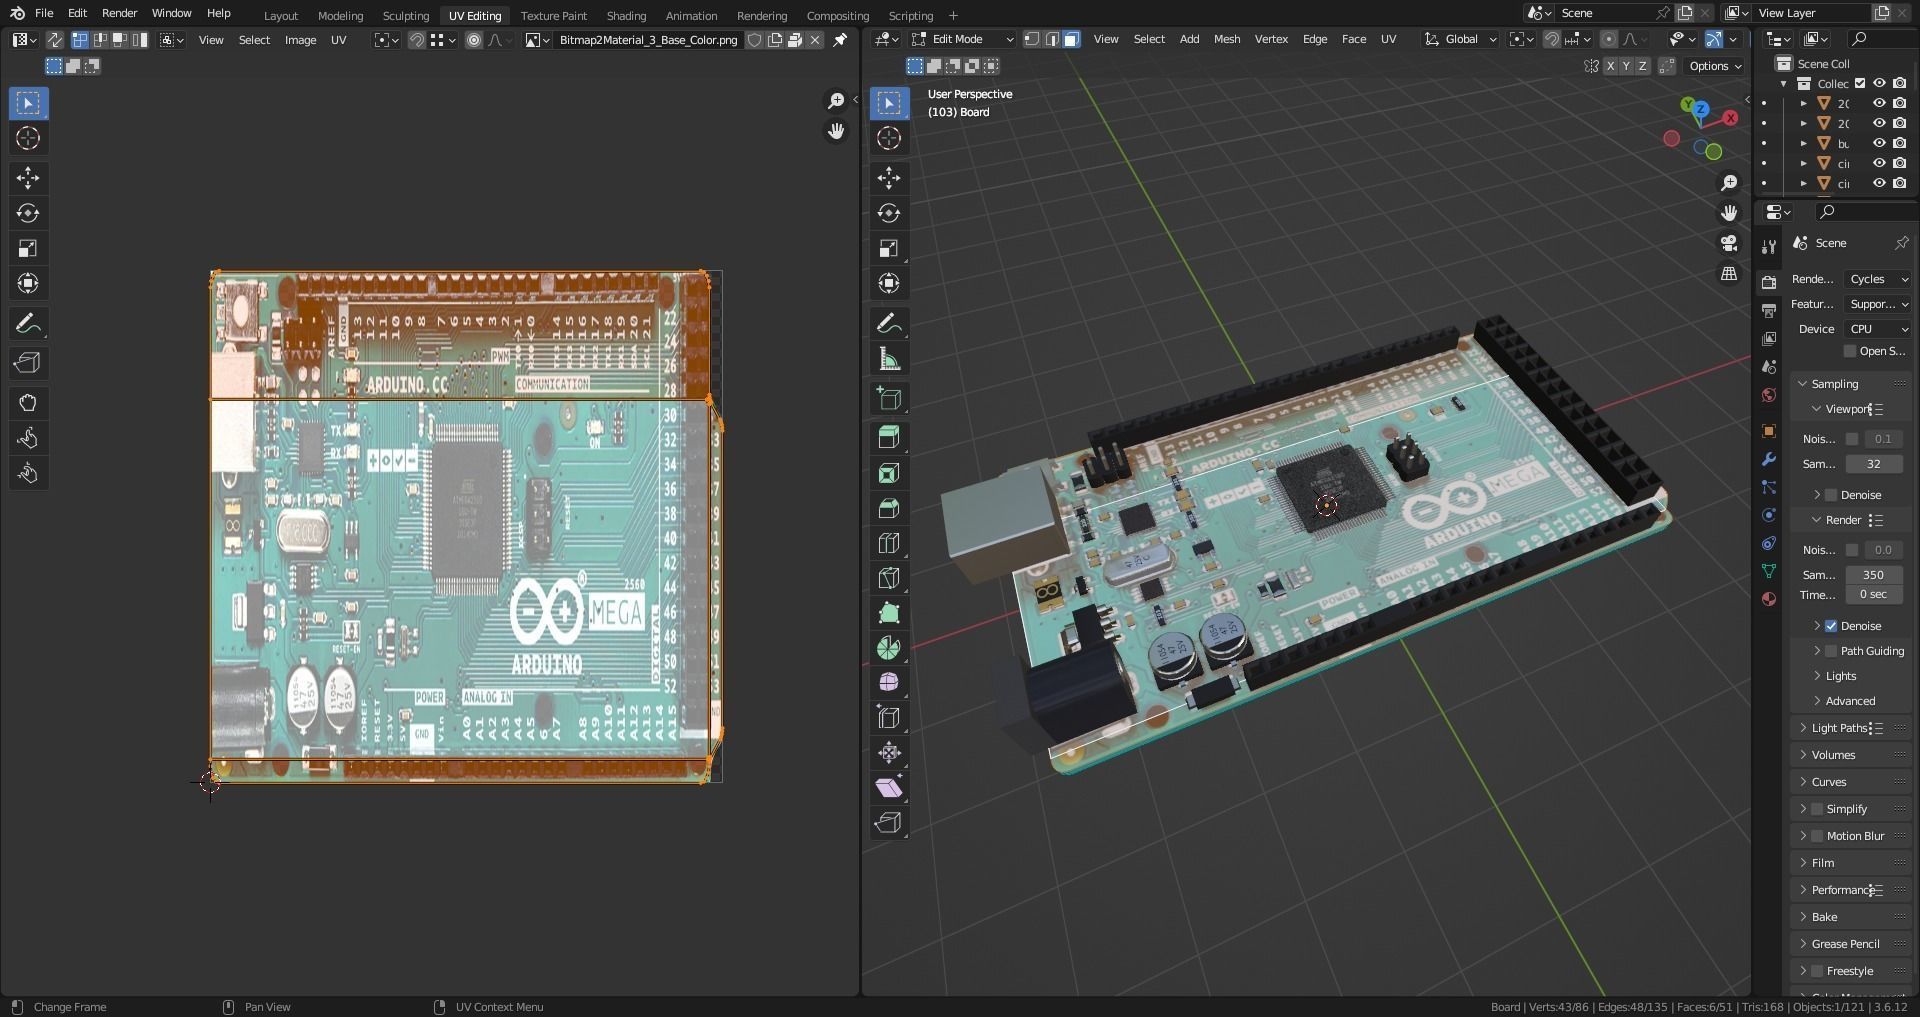Select the Annotate tool in UV editor
This screenshot has width=1920, height=1017.
tap(28, 324)
